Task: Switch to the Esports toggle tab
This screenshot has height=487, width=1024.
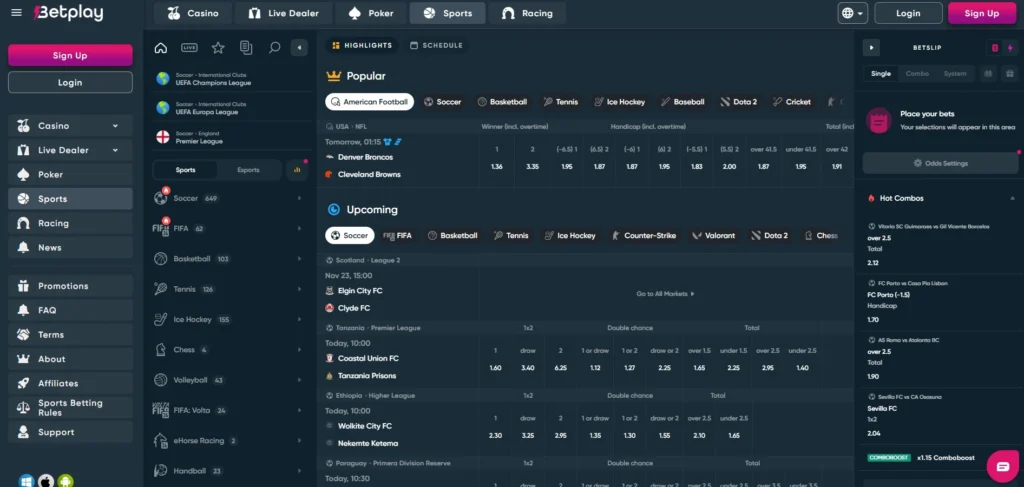Action: (x=248, y=170)
